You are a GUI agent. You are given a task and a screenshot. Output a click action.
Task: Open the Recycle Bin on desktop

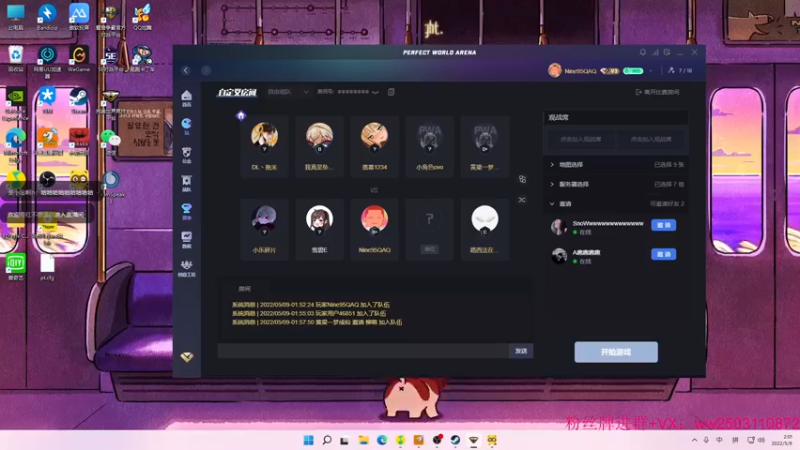pos(15,58)
